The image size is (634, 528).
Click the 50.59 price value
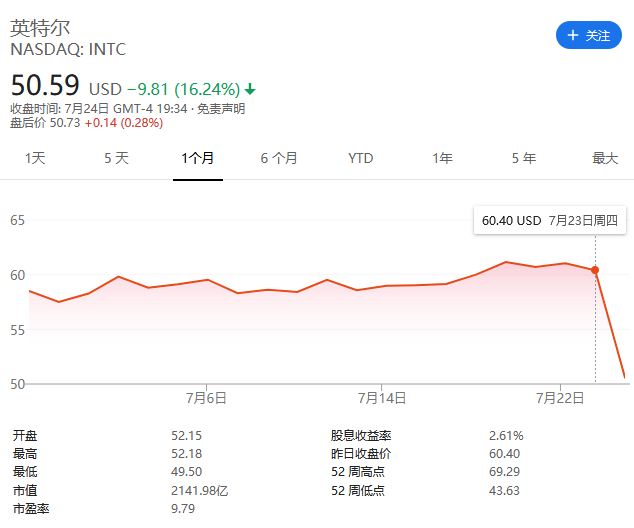[x=45, y=85]
